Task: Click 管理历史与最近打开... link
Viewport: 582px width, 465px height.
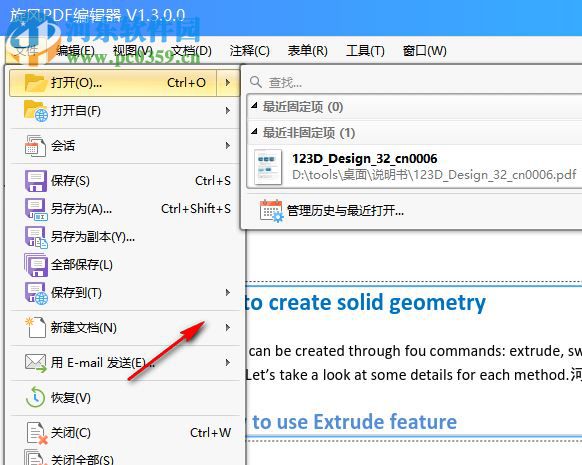Action: pyautogui.click(x=345, y=211)
